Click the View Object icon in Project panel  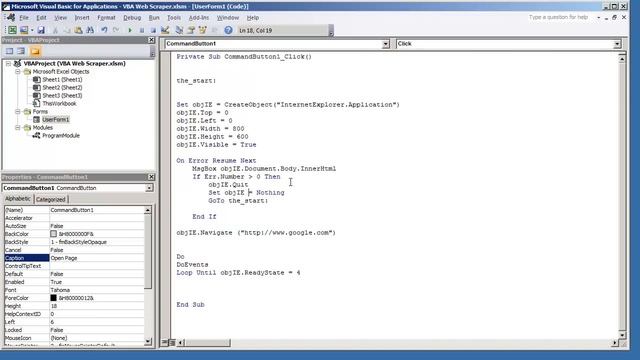pos(21,51)
